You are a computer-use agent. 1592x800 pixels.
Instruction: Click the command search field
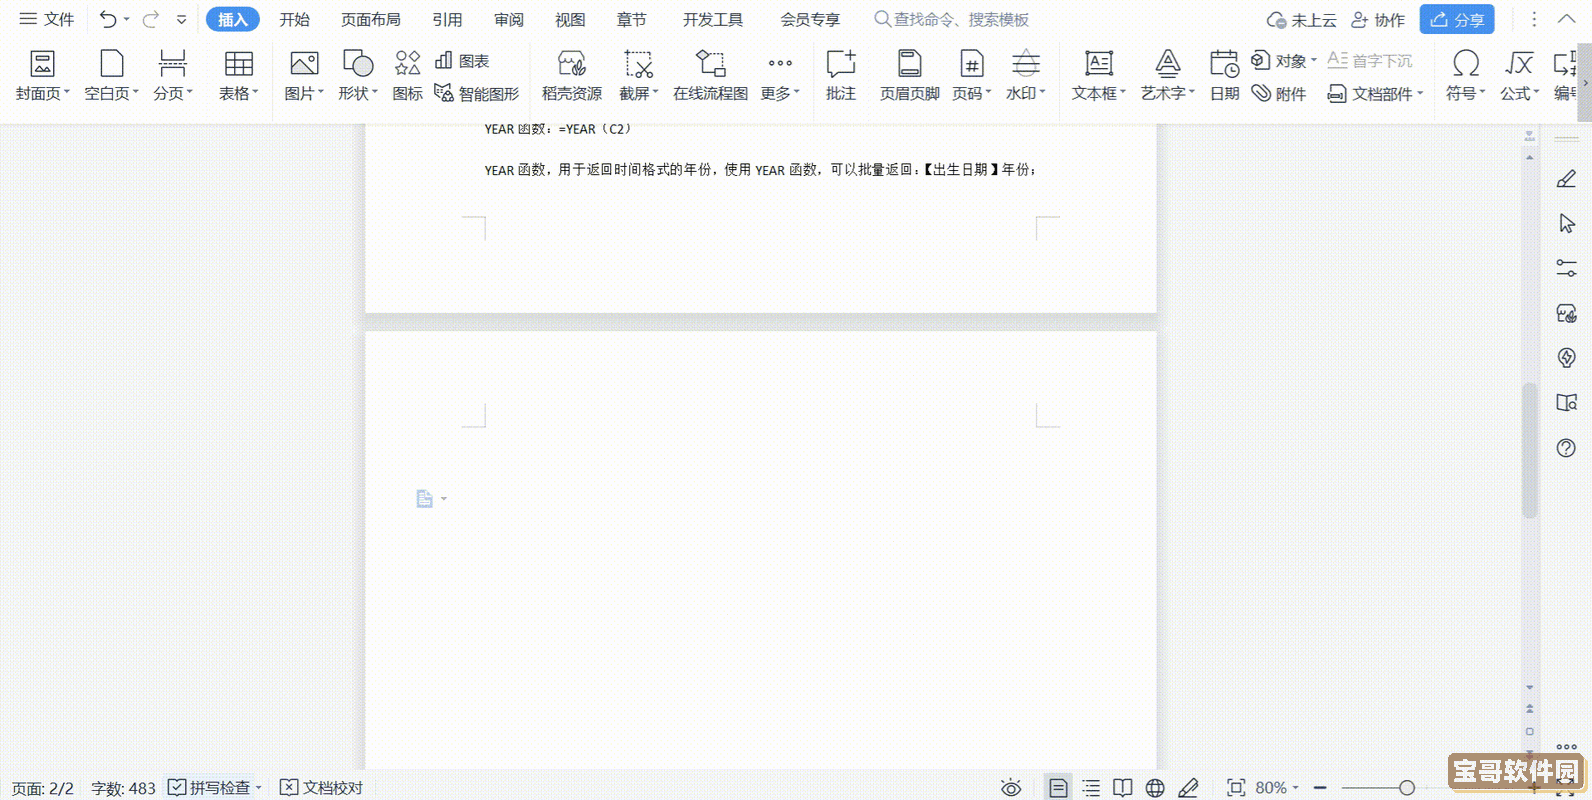[952, 19]
